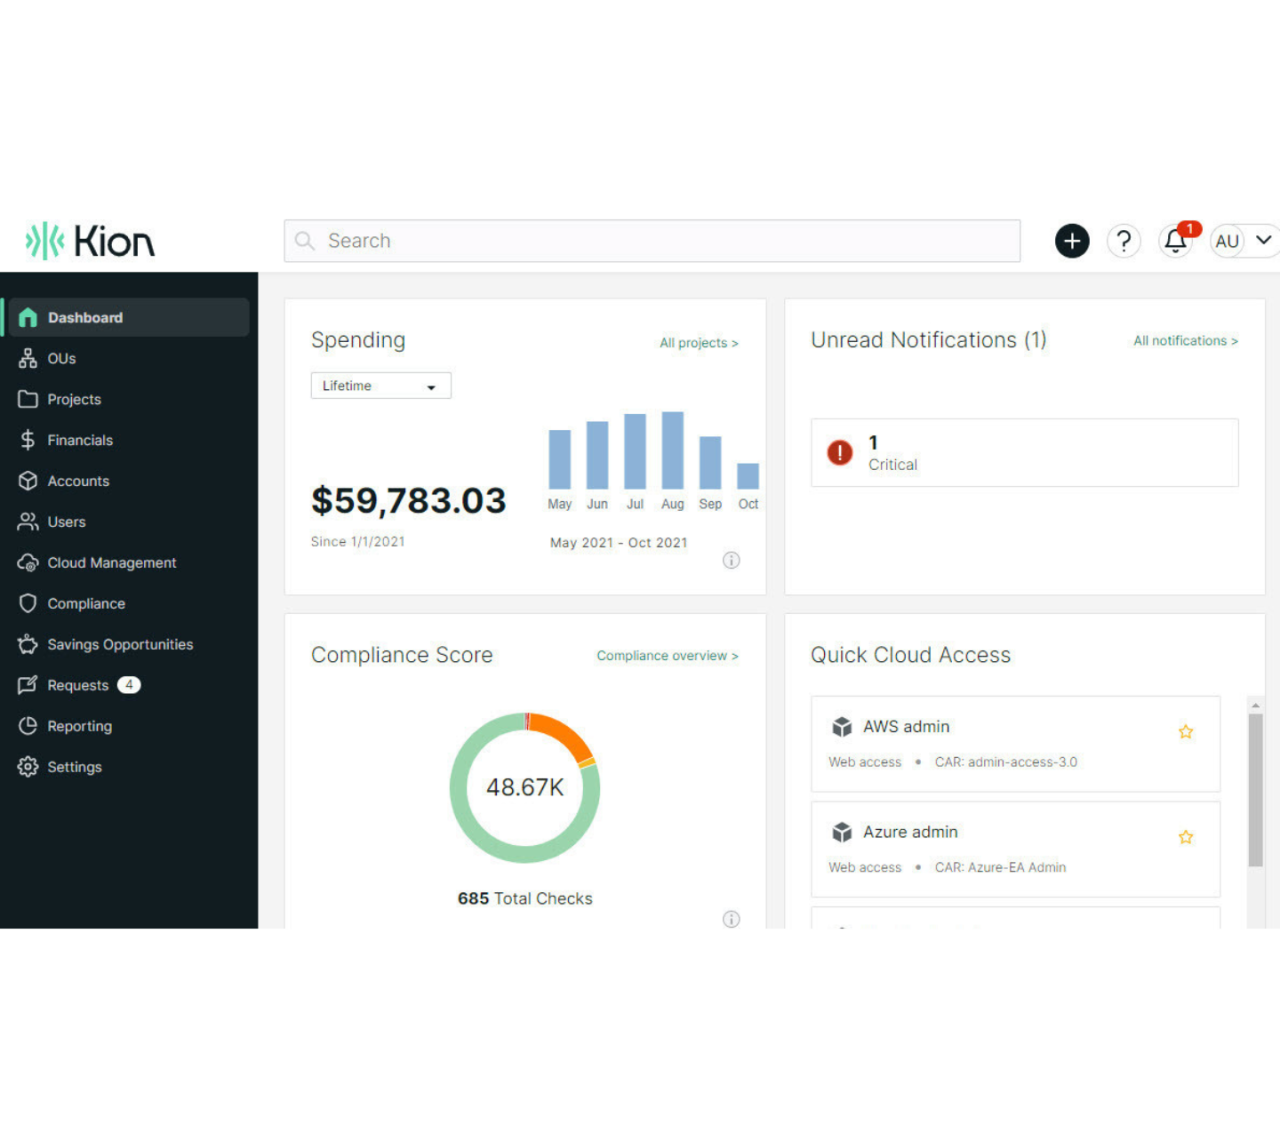Click the help question mark icon

coord(1123,241)
